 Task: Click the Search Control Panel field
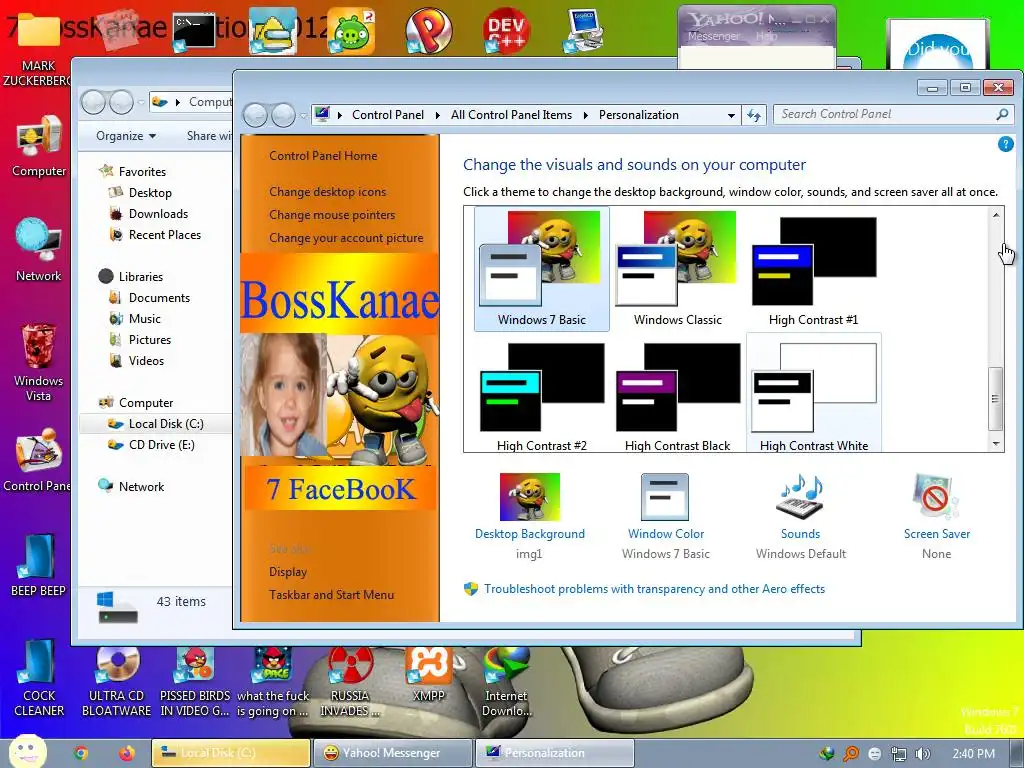pos(893,114)
